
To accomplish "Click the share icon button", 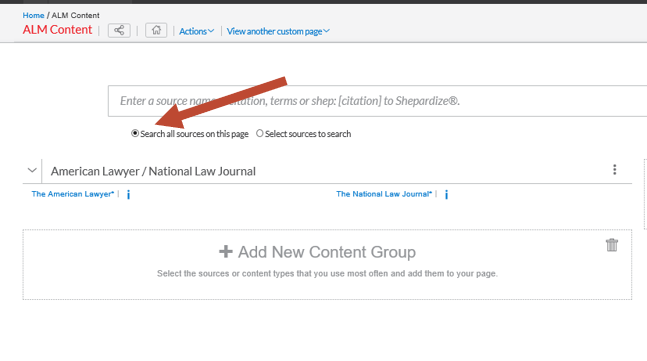I will (119, 30).
